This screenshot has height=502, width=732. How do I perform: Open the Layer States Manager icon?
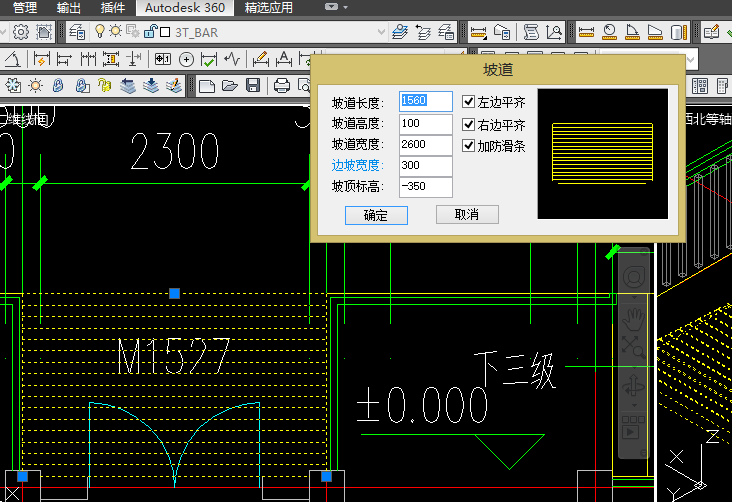coord(446,32)
